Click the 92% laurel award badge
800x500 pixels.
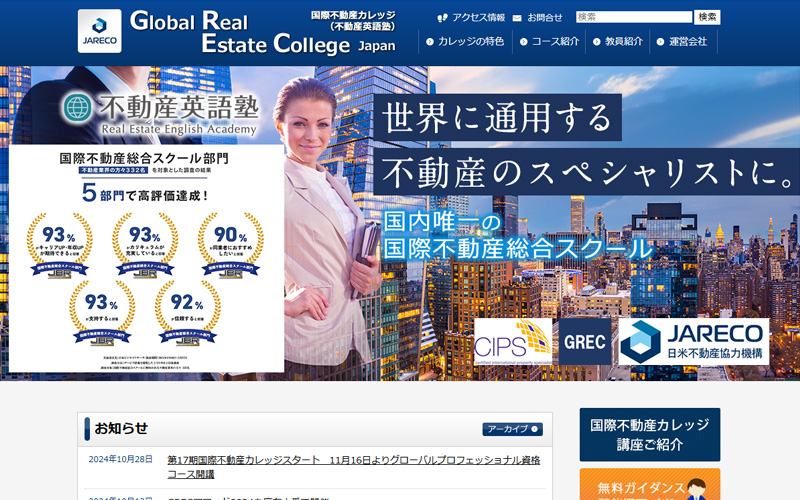pos(187,313)
